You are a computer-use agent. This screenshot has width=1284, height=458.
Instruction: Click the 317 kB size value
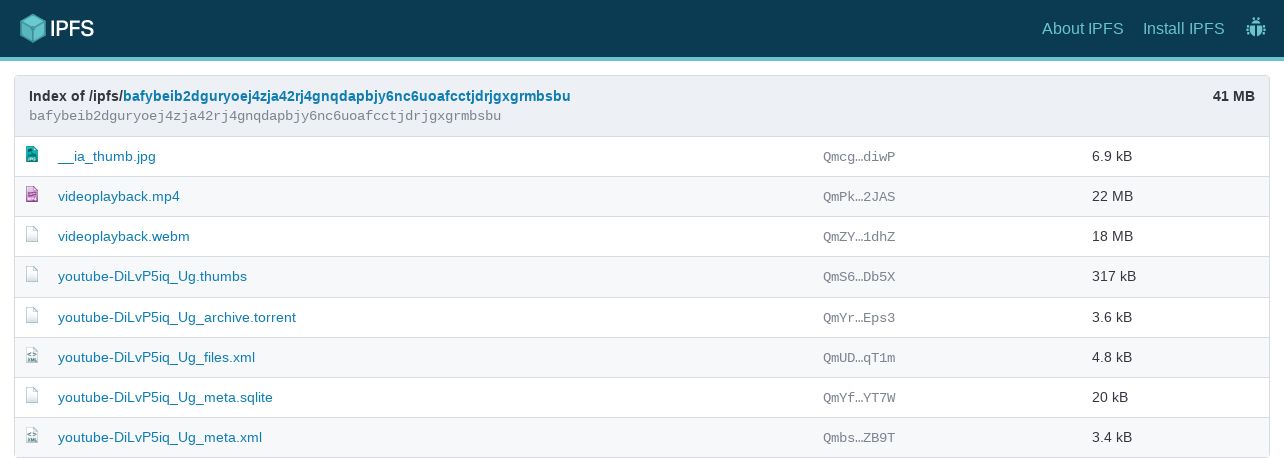click(x=1114, y=276)
